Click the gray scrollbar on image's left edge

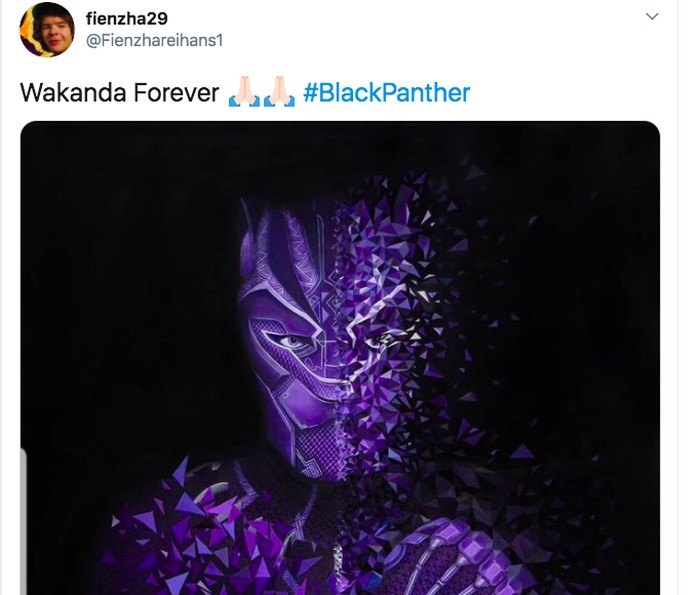tap(23, 521)
